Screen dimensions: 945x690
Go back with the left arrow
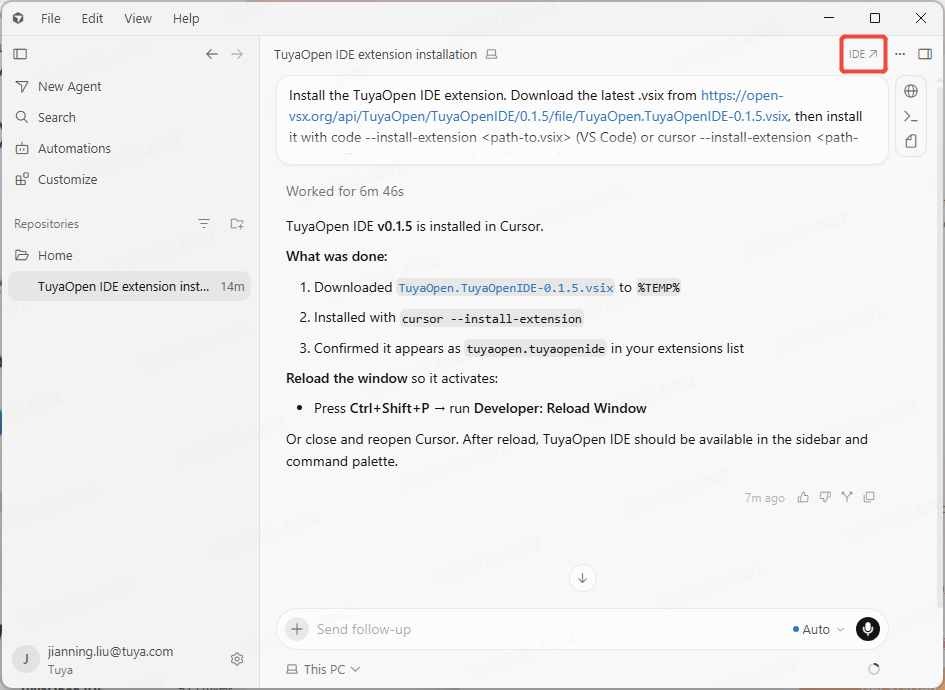click(x=212, y=54)
